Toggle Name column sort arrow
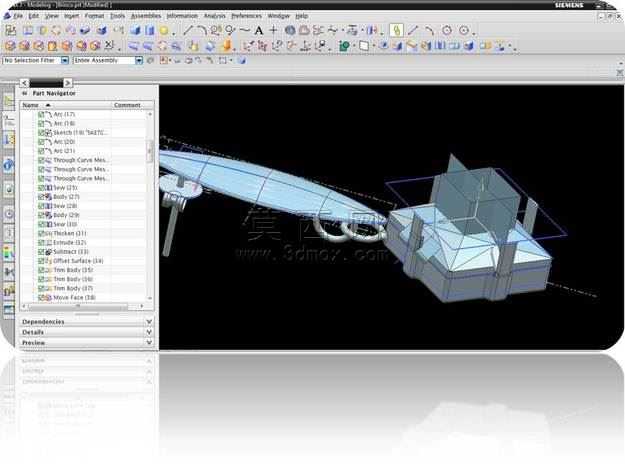The image size is (625, 469). [x=48, y=105]
